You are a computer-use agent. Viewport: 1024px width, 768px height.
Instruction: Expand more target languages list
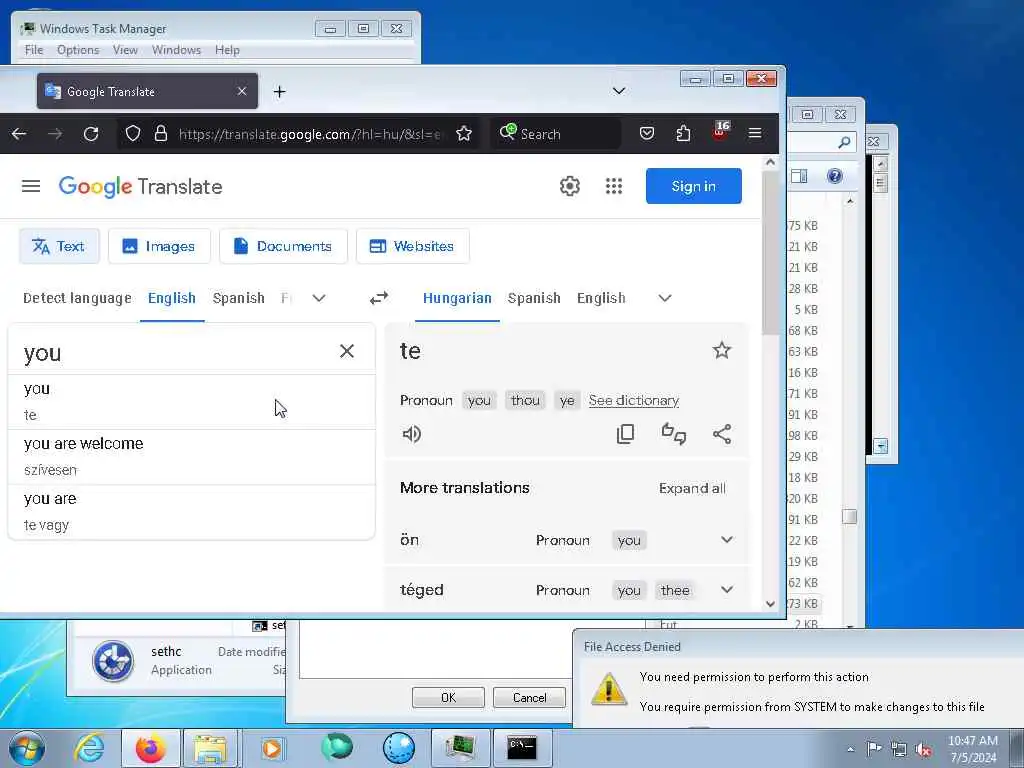(665, 298)
